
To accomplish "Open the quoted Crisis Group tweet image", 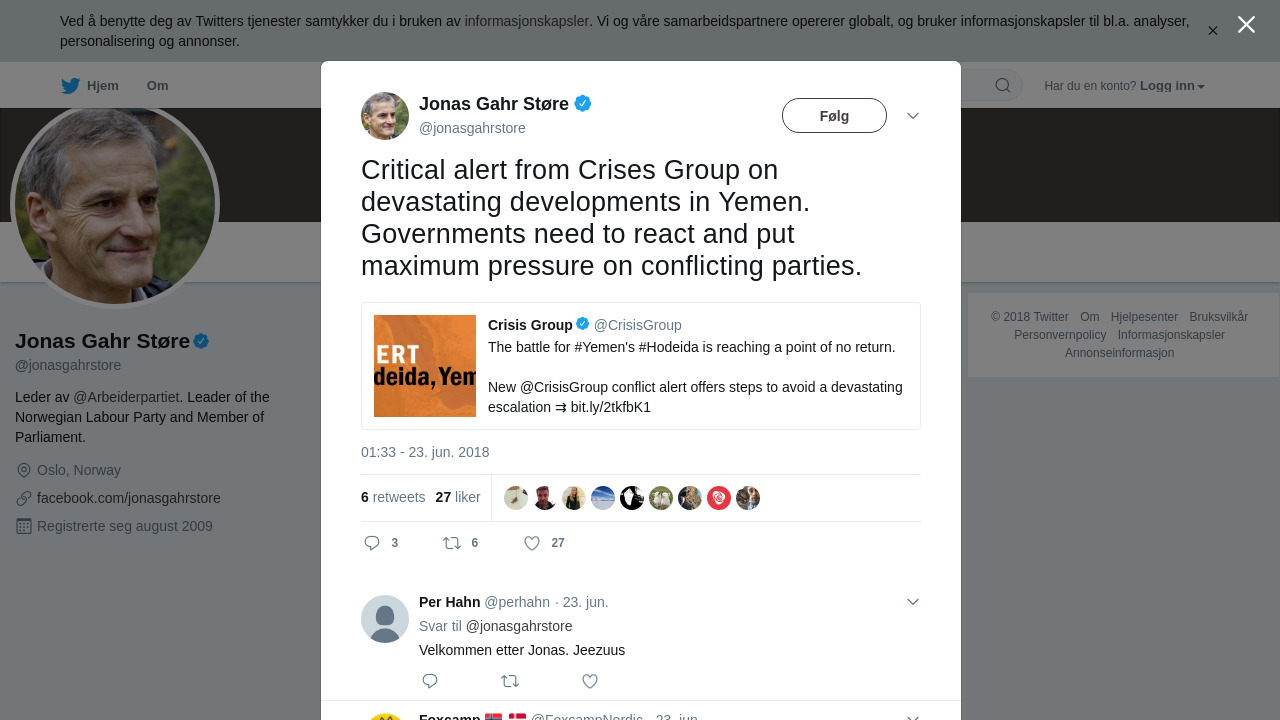I will coord(425,366).
